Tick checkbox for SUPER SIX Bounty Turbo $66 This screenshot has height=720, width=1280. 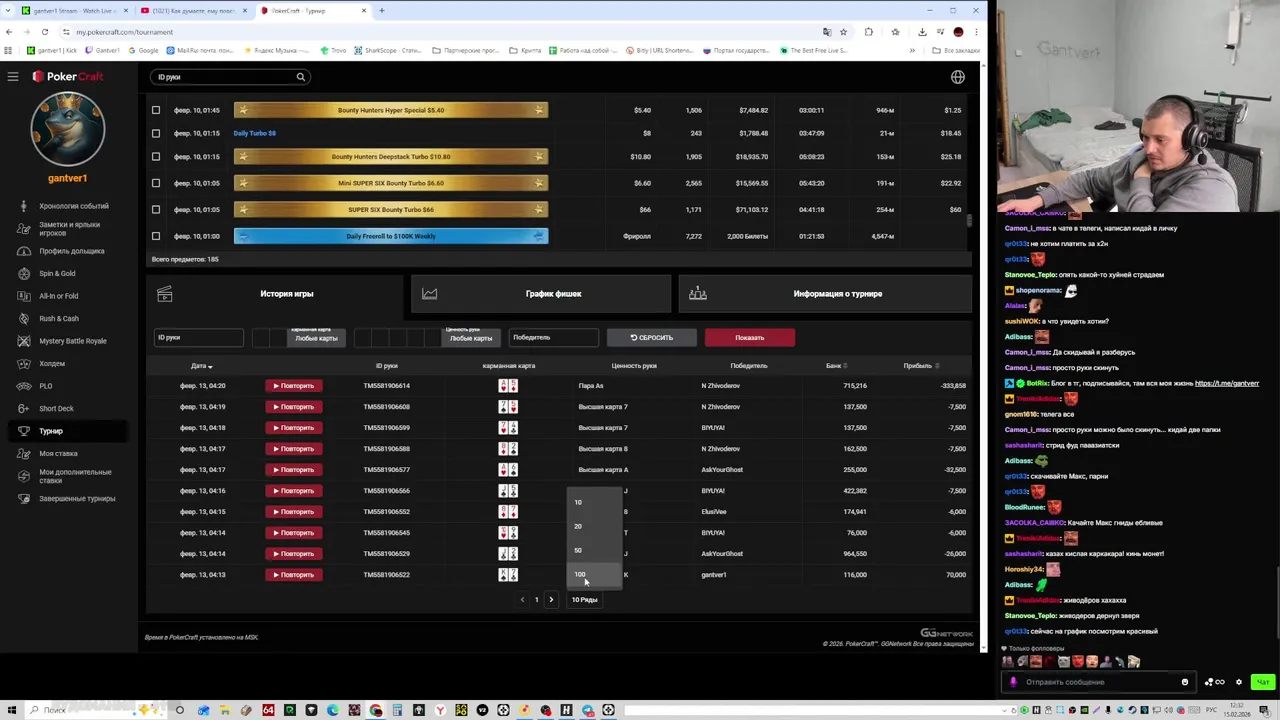pyautogui.click(x=155, y=209)
